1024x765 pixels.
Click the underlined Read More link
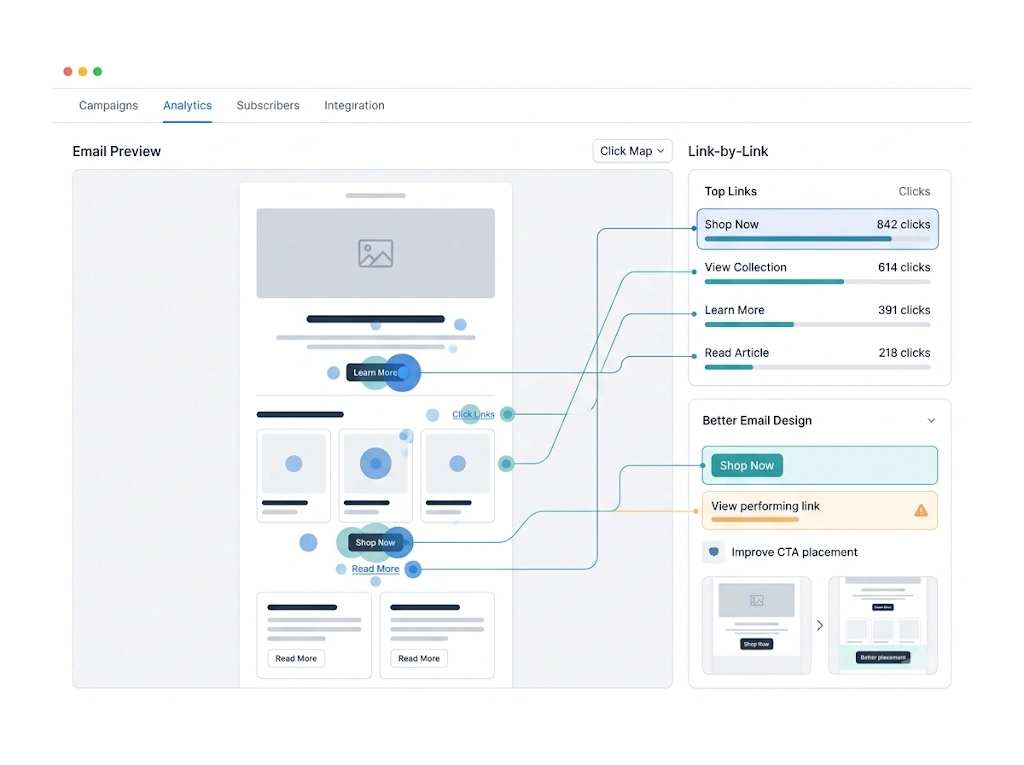pyautogui.click(x=376, y=569)
